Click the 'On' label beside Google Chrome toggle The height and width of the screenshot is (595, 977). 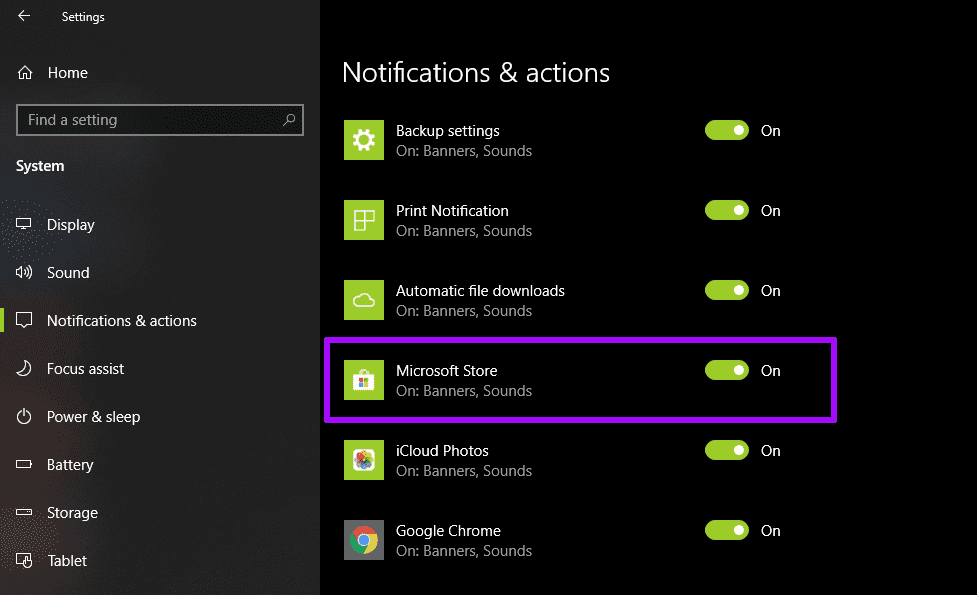pyautogui.click(x=770, y=531)
